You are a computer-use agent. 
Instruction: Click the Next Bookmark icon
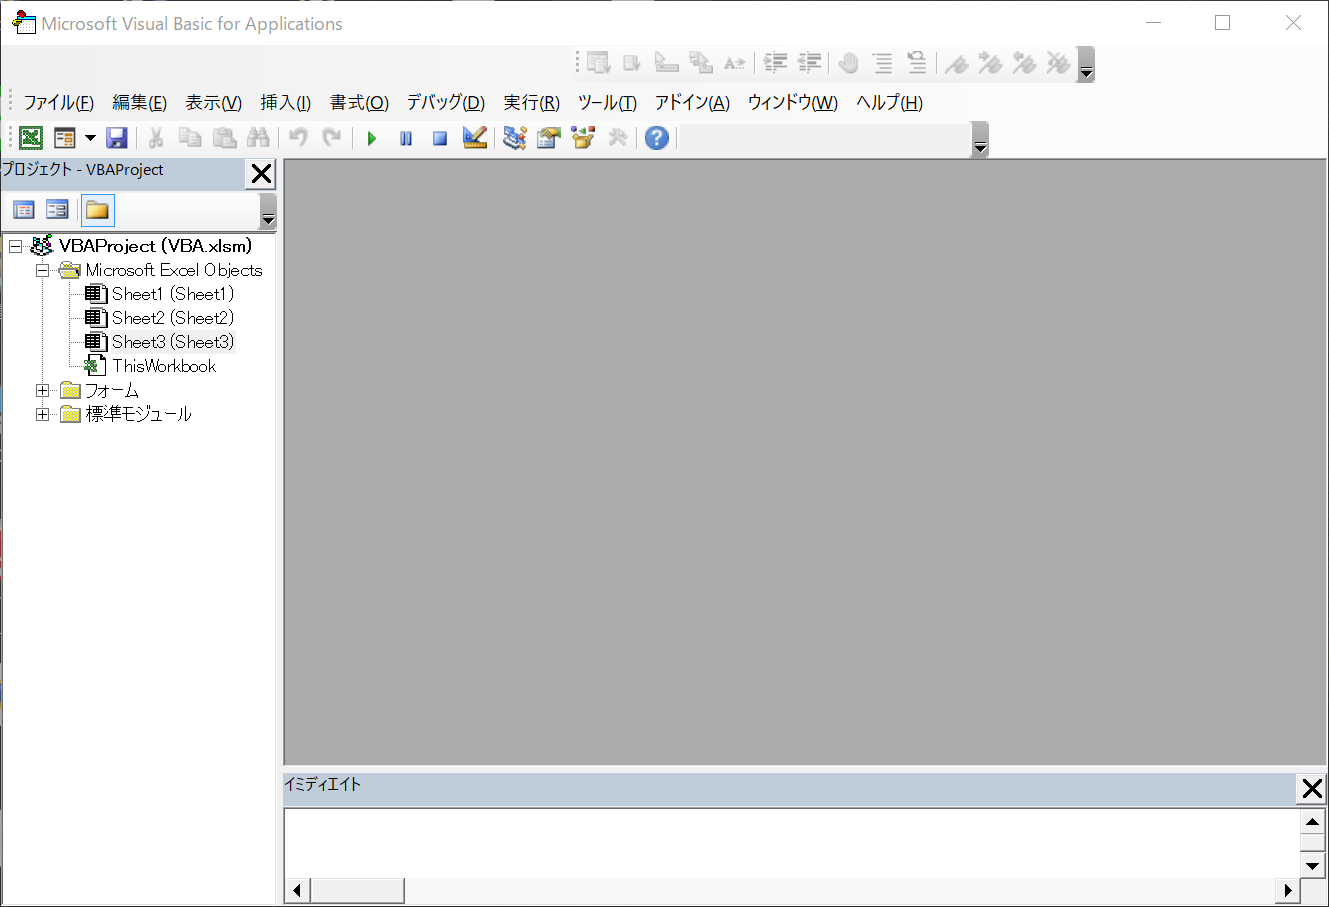click(x=991, y=63)
